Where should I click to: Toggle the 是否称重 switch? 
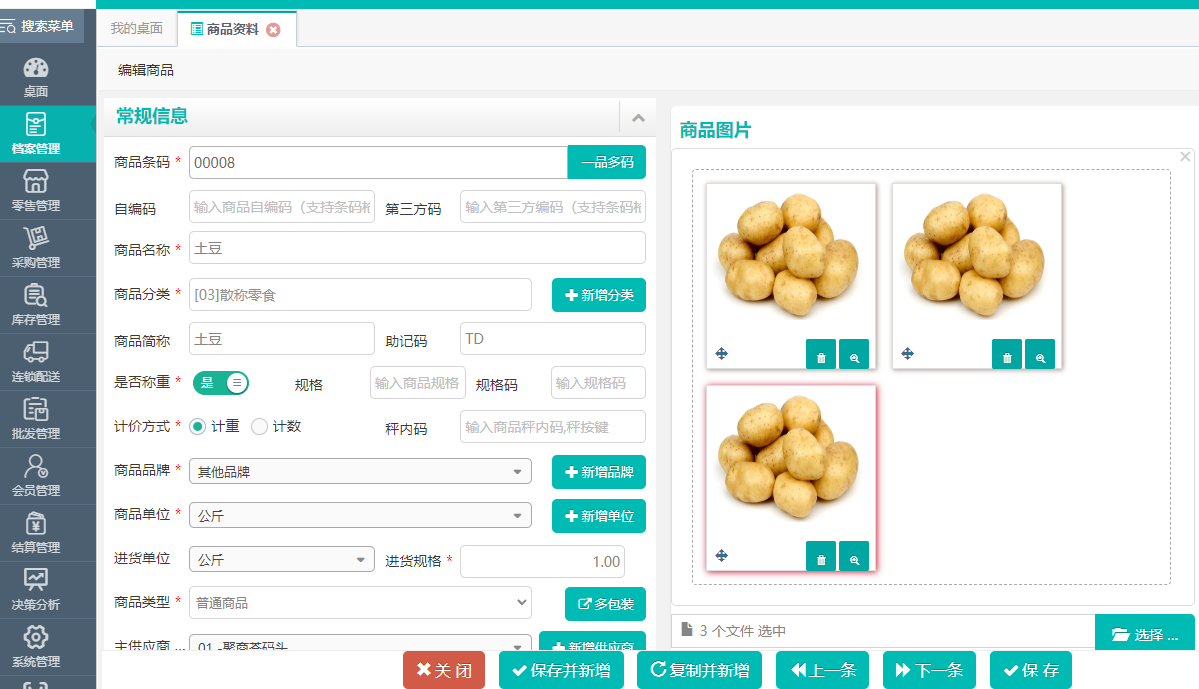(221, 383)
